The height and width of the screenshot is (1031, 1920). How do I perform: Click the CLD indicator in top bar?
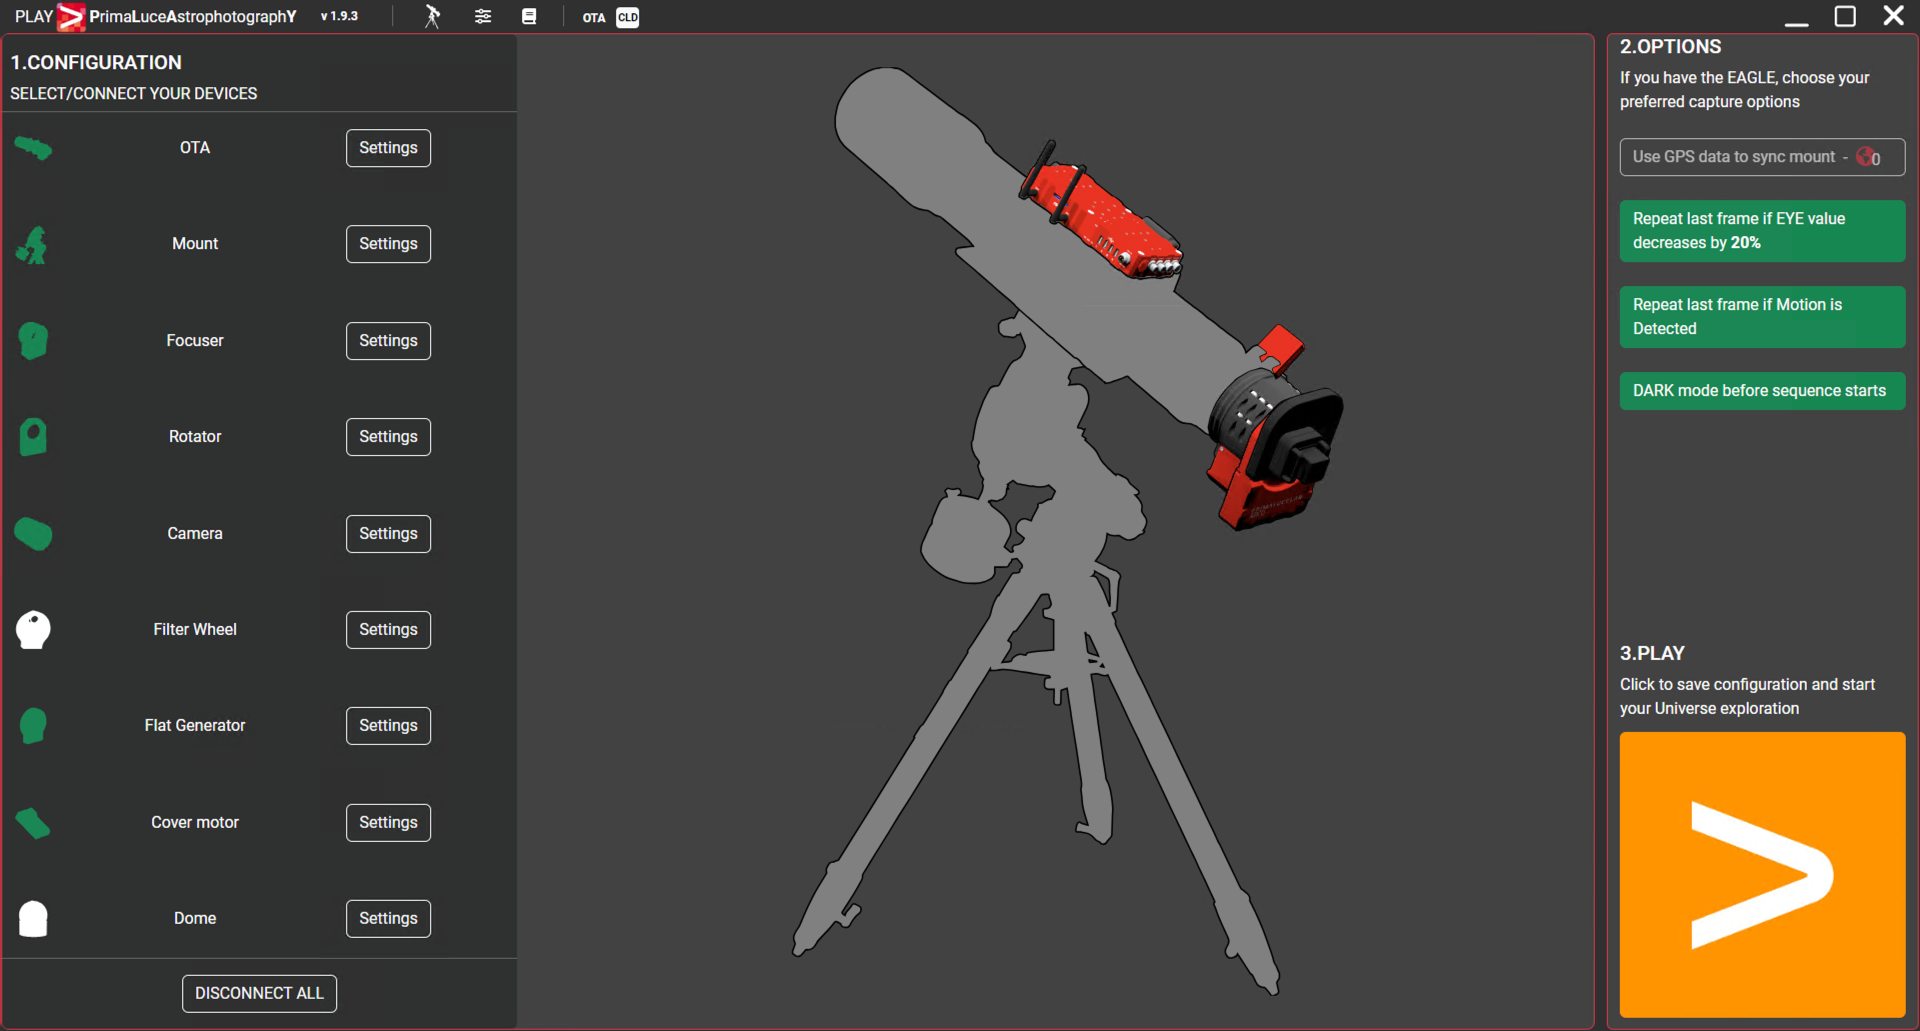pos(628,18)
